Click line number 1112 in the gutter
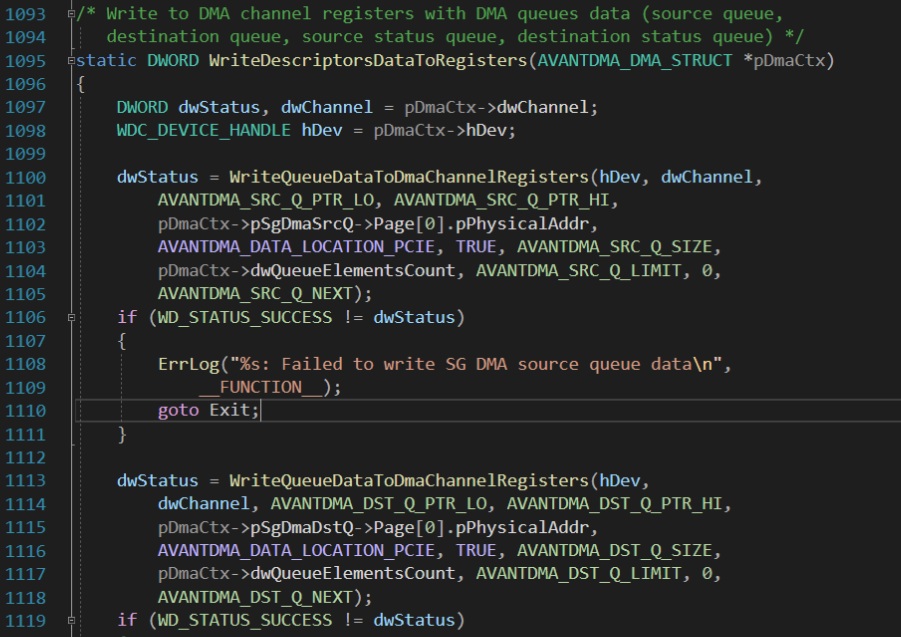901x637 pixels. pos(25,457)
